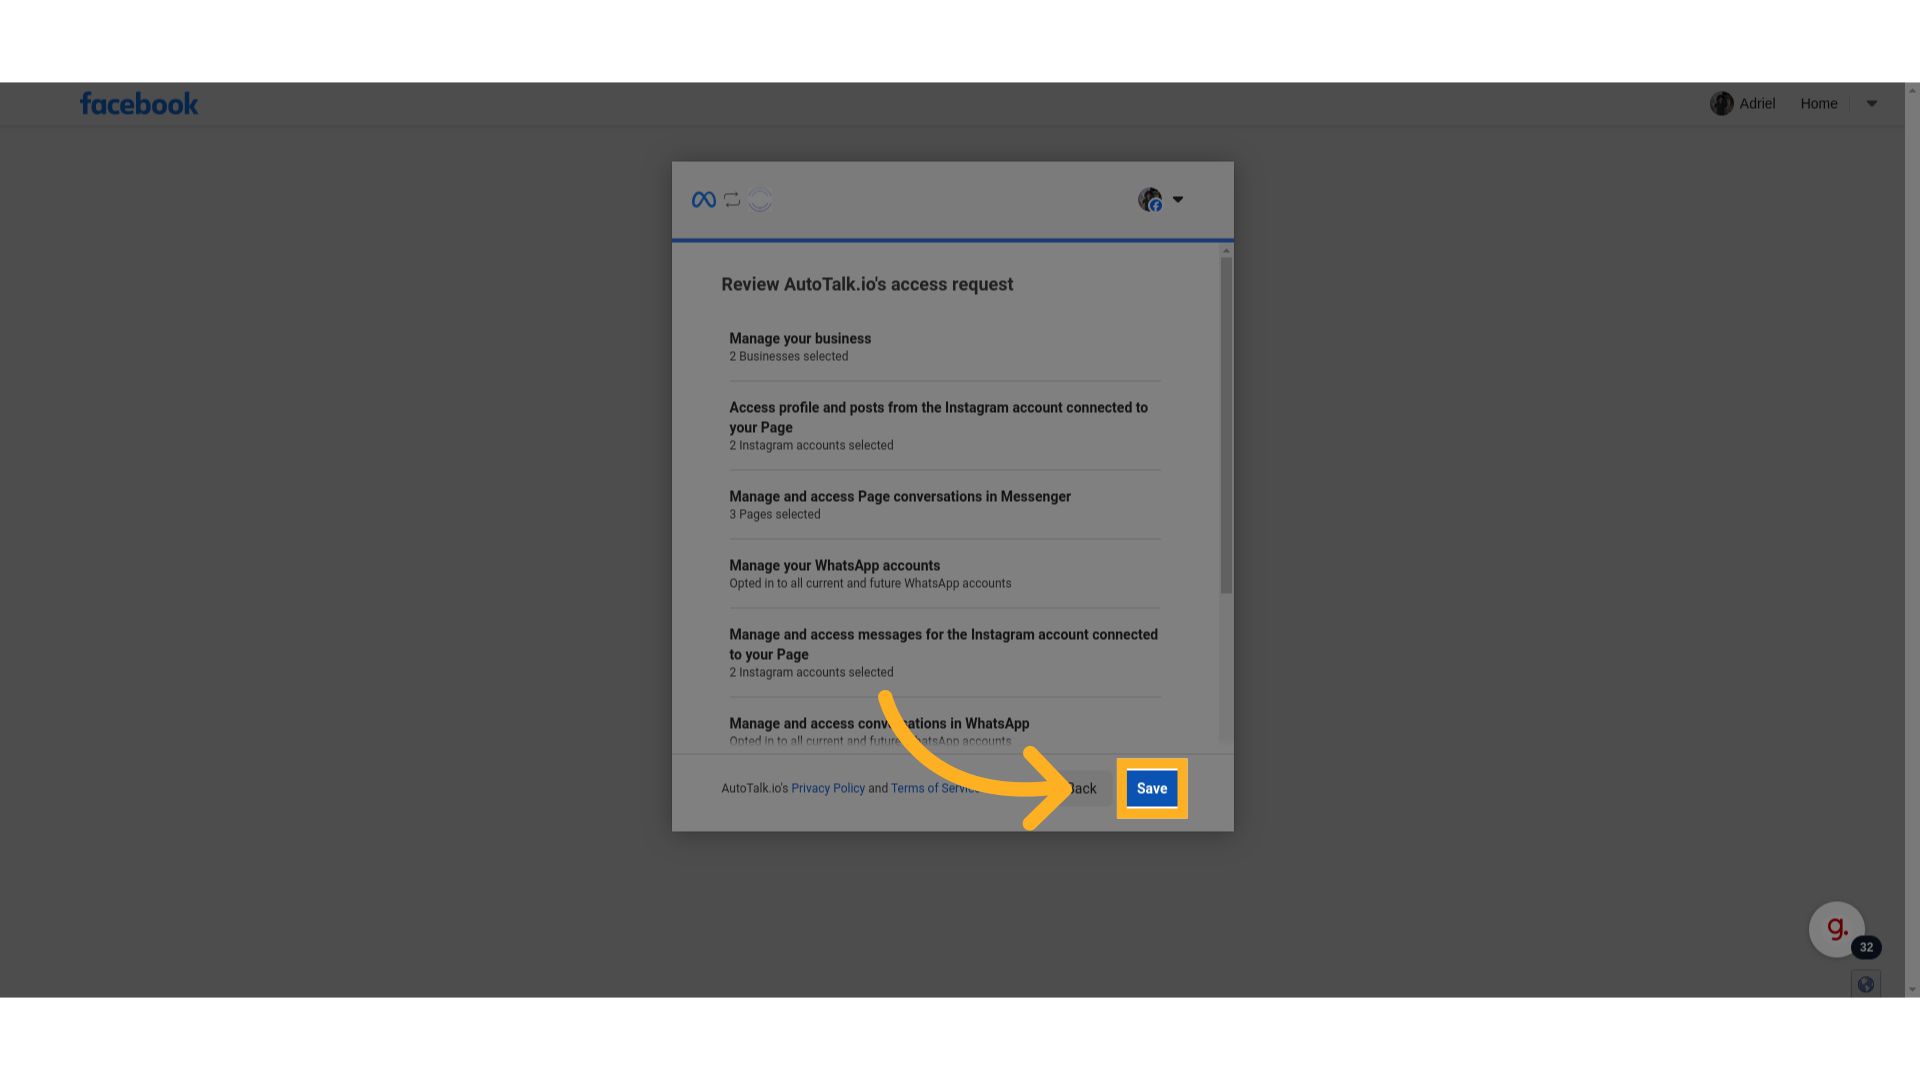The height and width of the screenshot is (1080, 1920).
Task: Click the globe icon at bottom right
Action: pos(1866,985)
